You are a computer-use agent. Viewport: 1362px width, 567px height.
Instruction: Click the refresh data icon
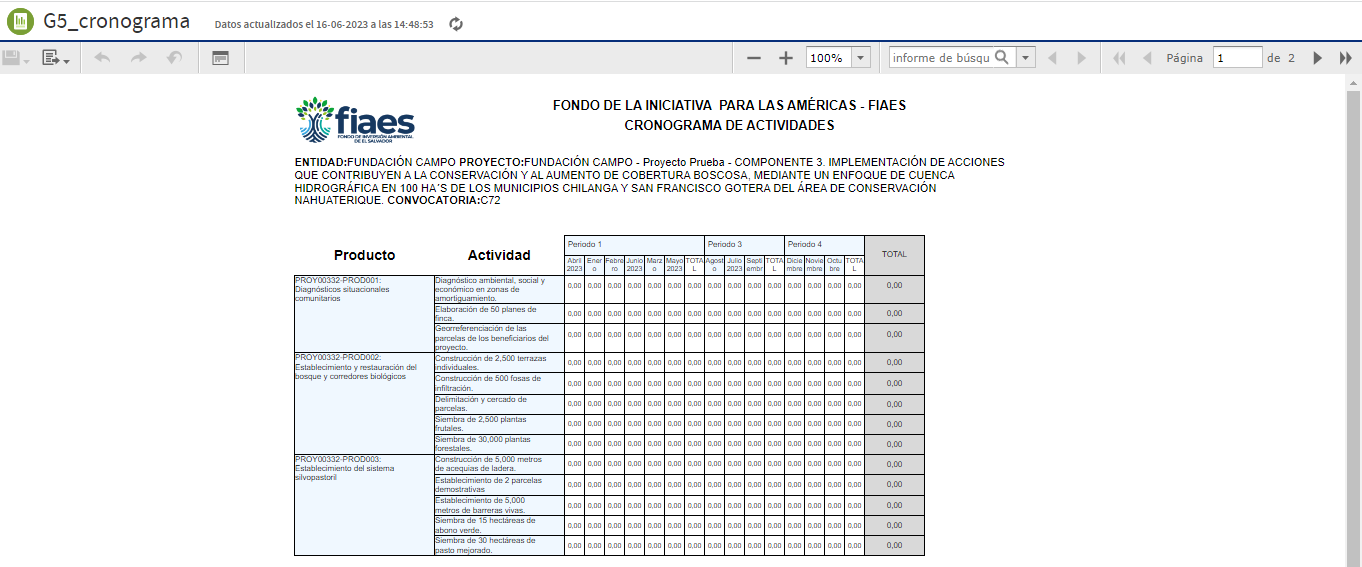pos(456,23)
